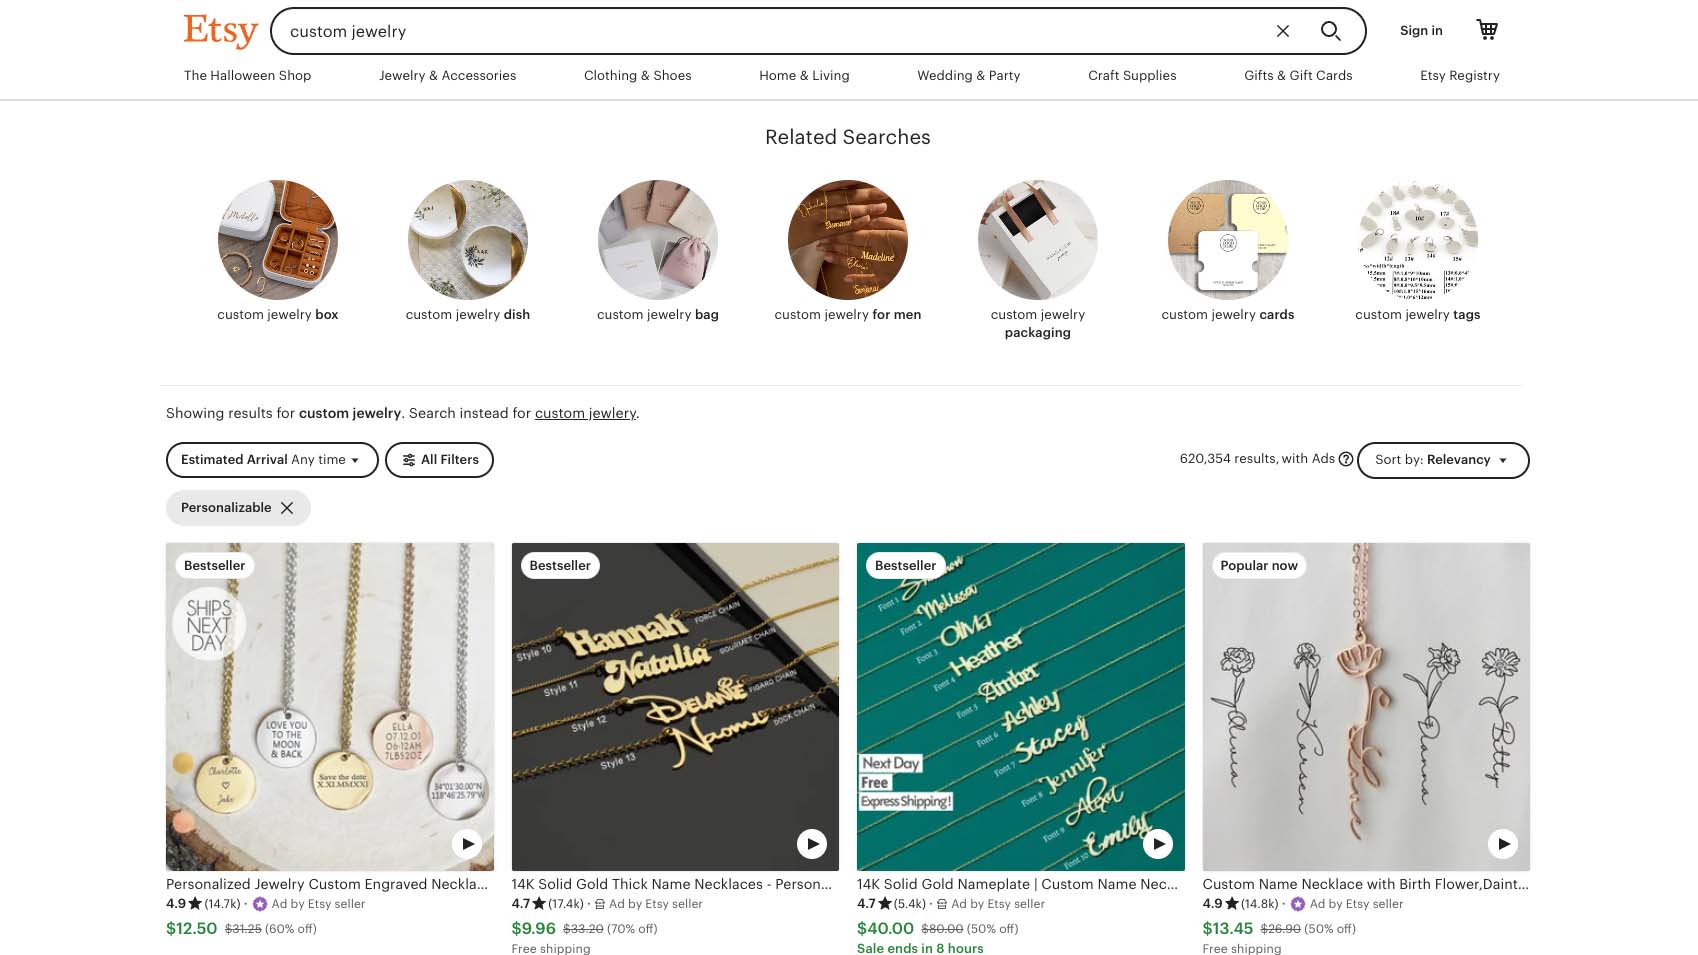This screenshot has height=955, width=1698.
Task: Remove the Personalizable filter
Action: [288, 507]
